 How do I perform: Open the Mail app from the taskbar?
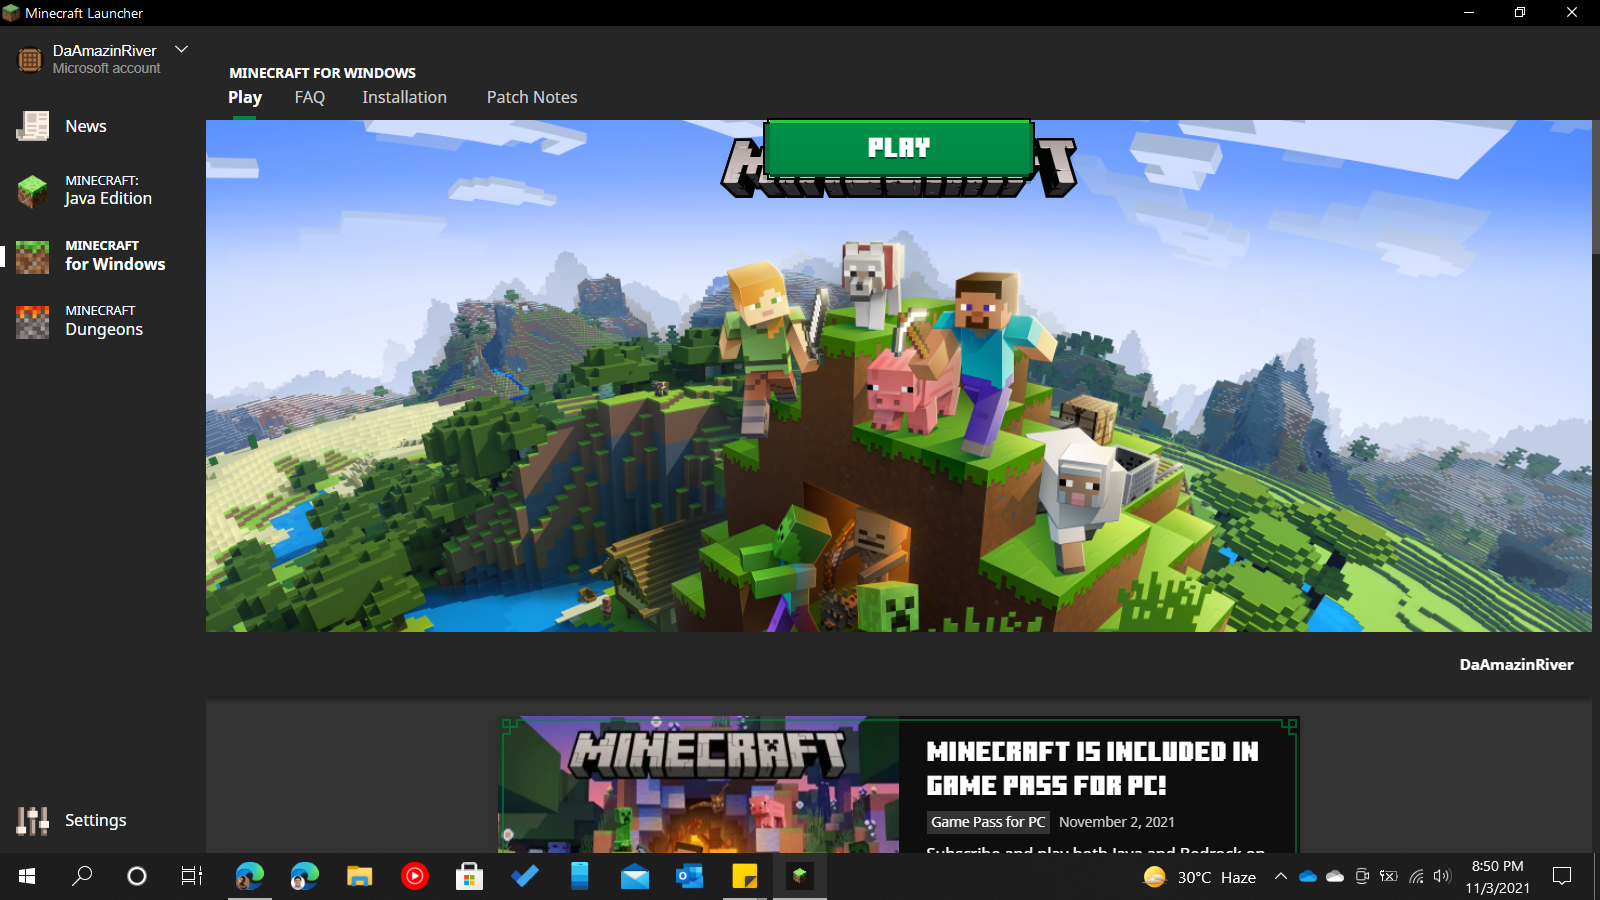634,876
